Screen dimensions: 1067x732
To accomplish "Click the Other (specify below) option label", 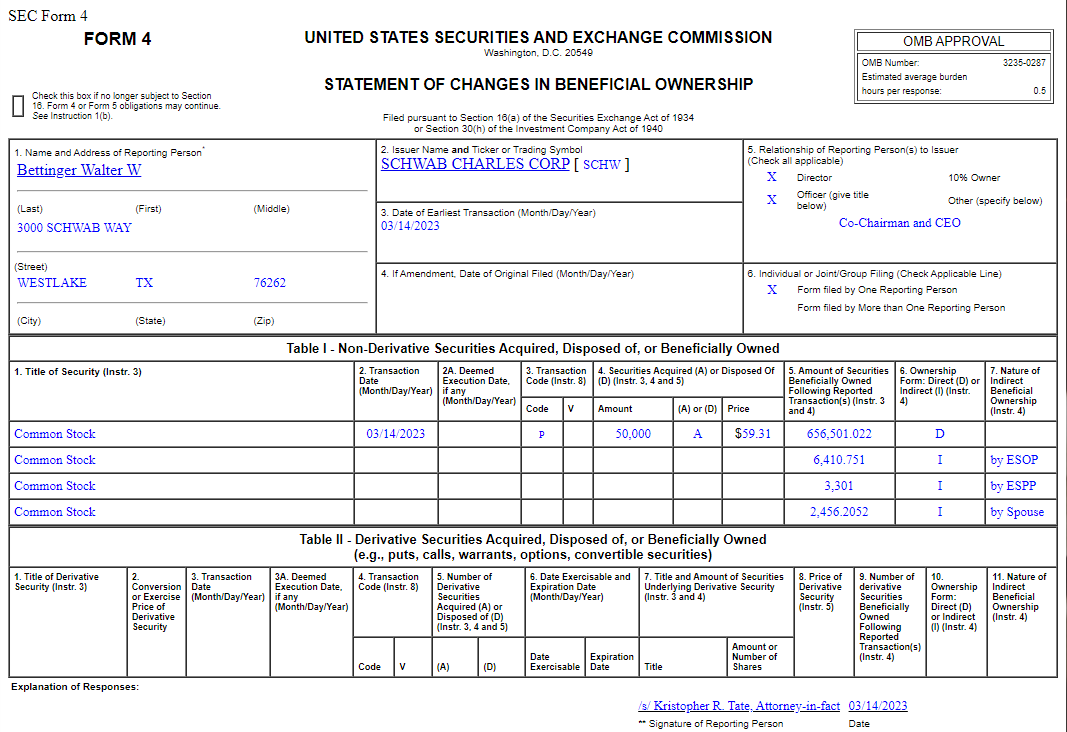I will (x=995, y=201).
